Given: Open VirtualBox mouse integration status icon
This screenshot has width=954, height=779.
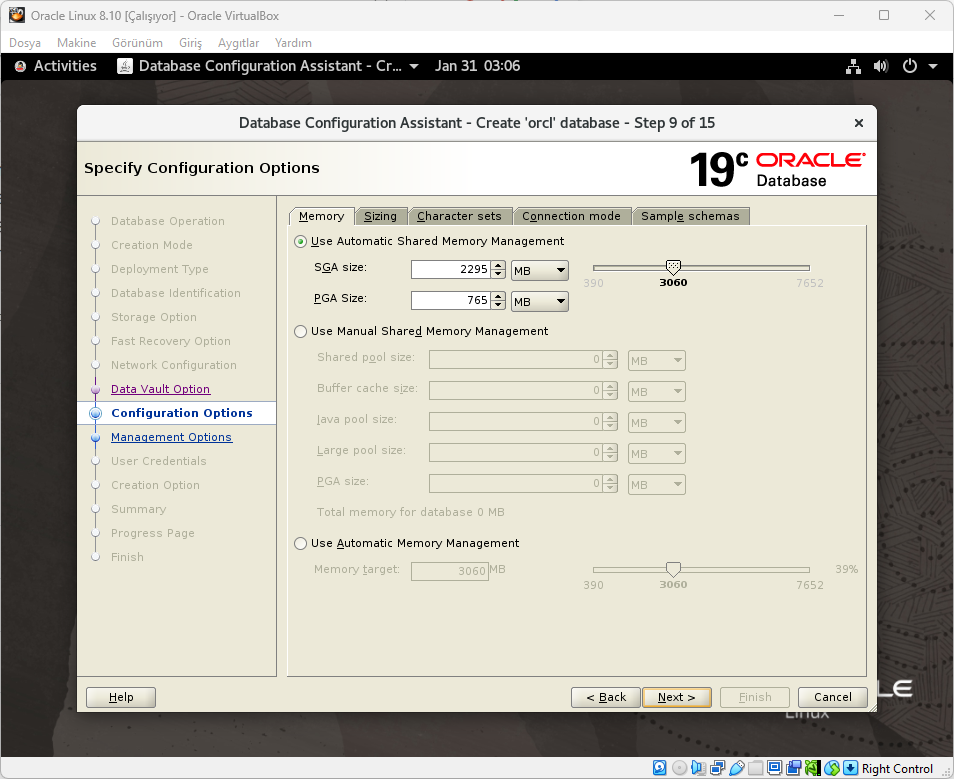Looking at the screenshot, I should click(832, 767).
